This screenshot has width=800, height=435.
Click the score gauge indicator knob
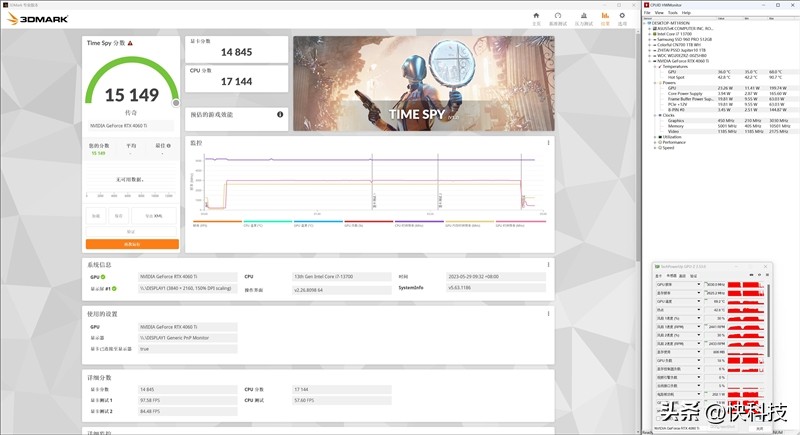tap(176, 103)
